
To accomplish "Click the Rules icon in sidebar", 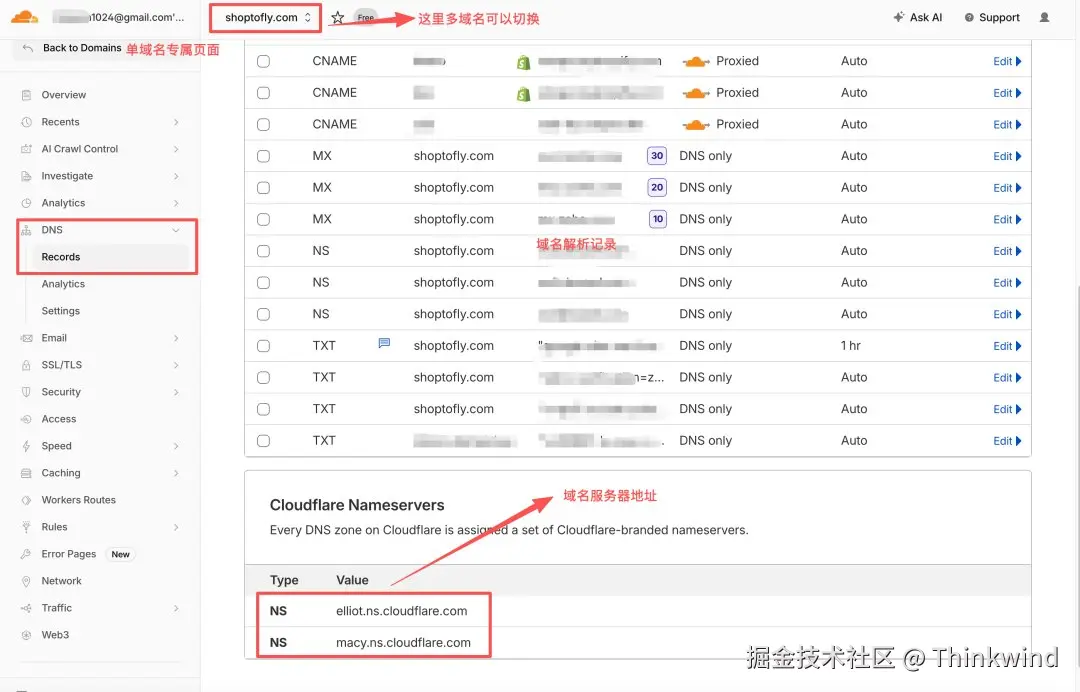I will pos(26,527).
